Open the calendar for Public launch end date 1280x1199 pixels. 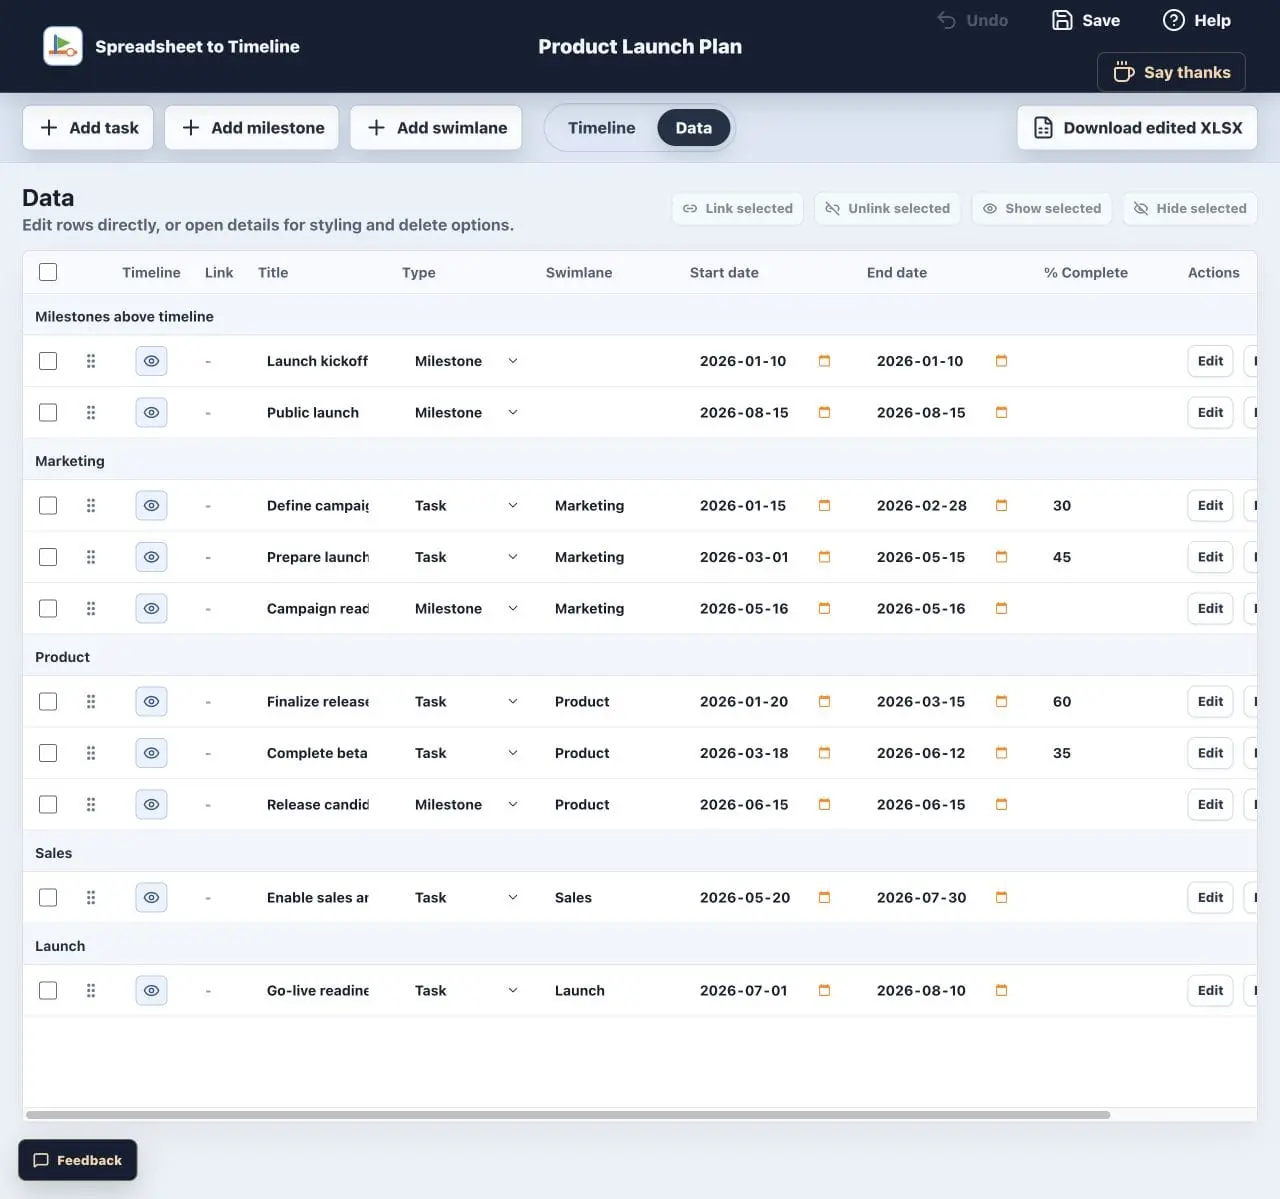1001,412
